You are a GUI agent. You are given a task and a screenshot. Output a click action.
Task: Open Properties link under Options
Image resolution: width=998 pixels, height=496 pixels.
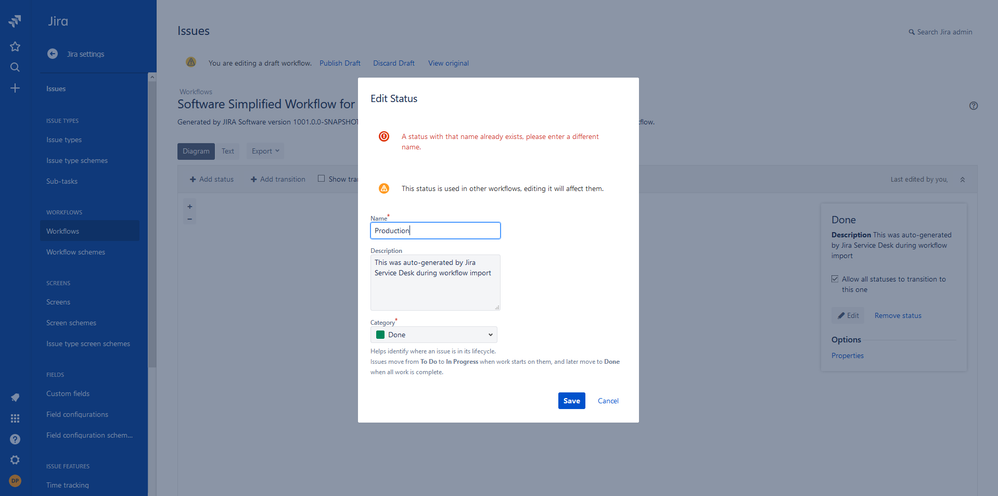point(848,356)
